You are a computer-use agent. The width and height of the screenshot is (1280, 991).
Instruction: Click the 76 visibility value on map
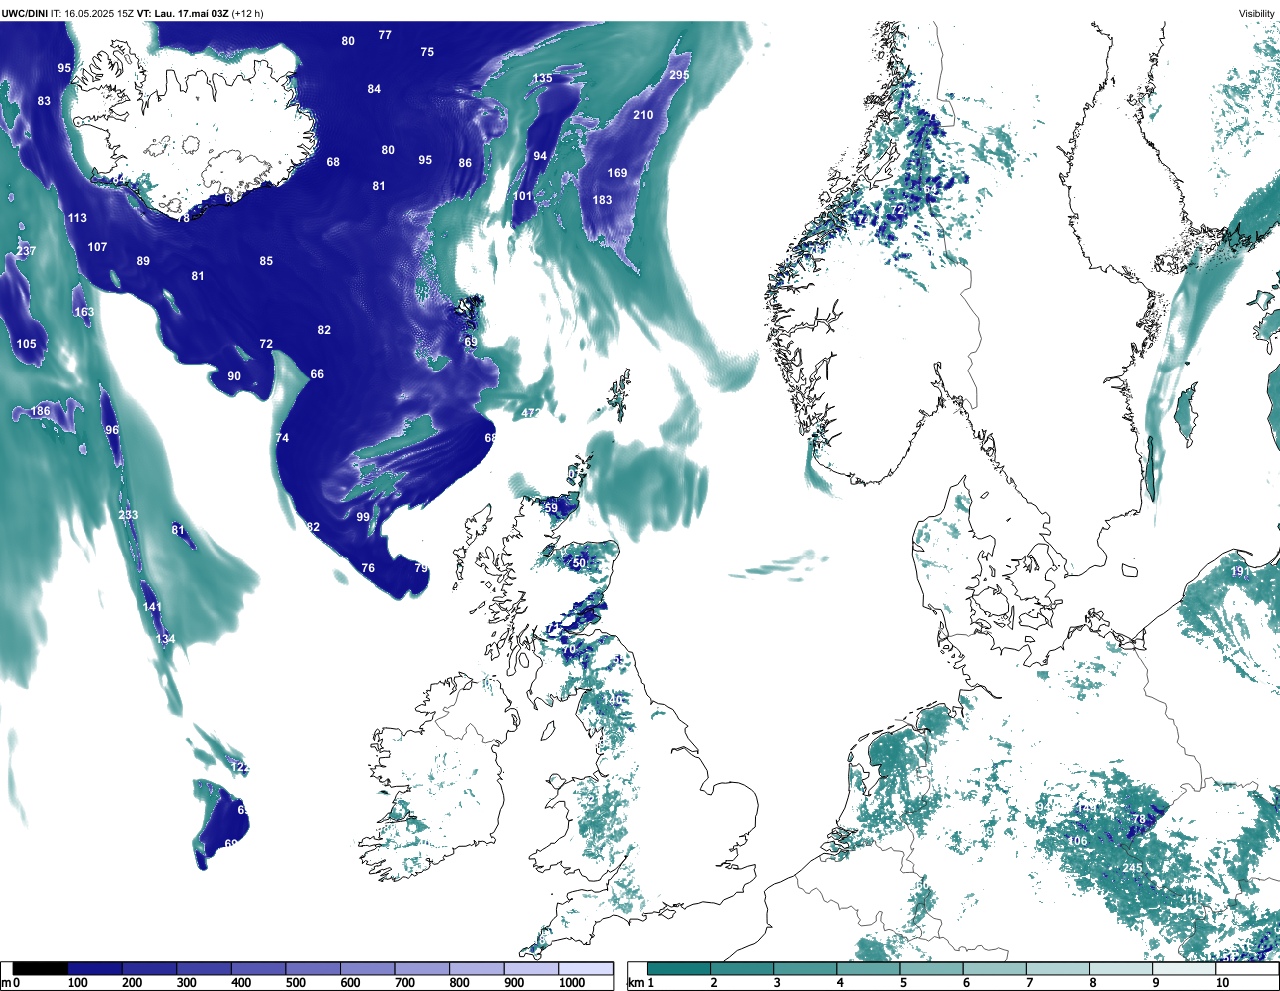368,568
